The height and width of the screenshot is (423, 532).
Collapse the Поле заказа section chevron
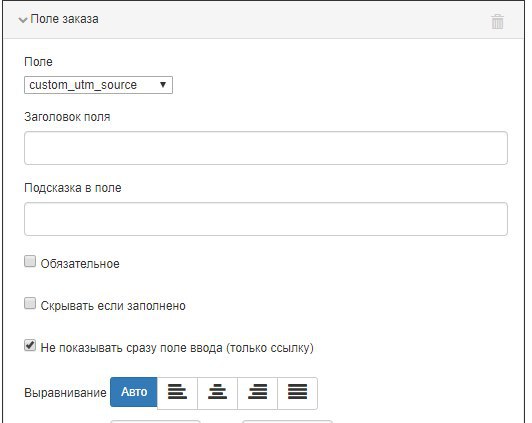pyautogui.click(x=23, y=20)
